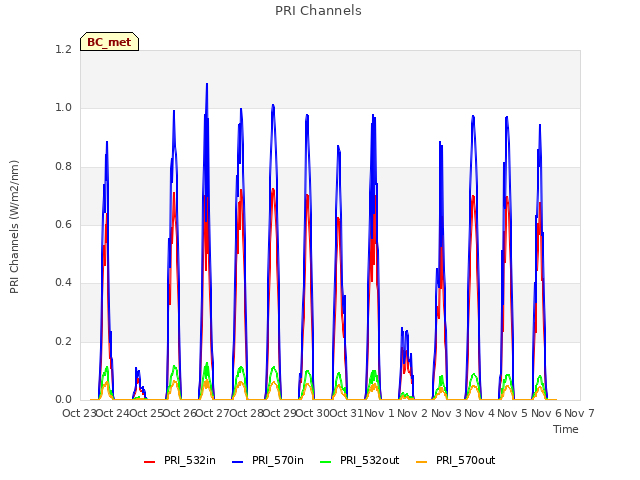This screenshot has height=480, width=640.
Task: Select the green PRI_532out legend swatch
Action: coord(326,461)
